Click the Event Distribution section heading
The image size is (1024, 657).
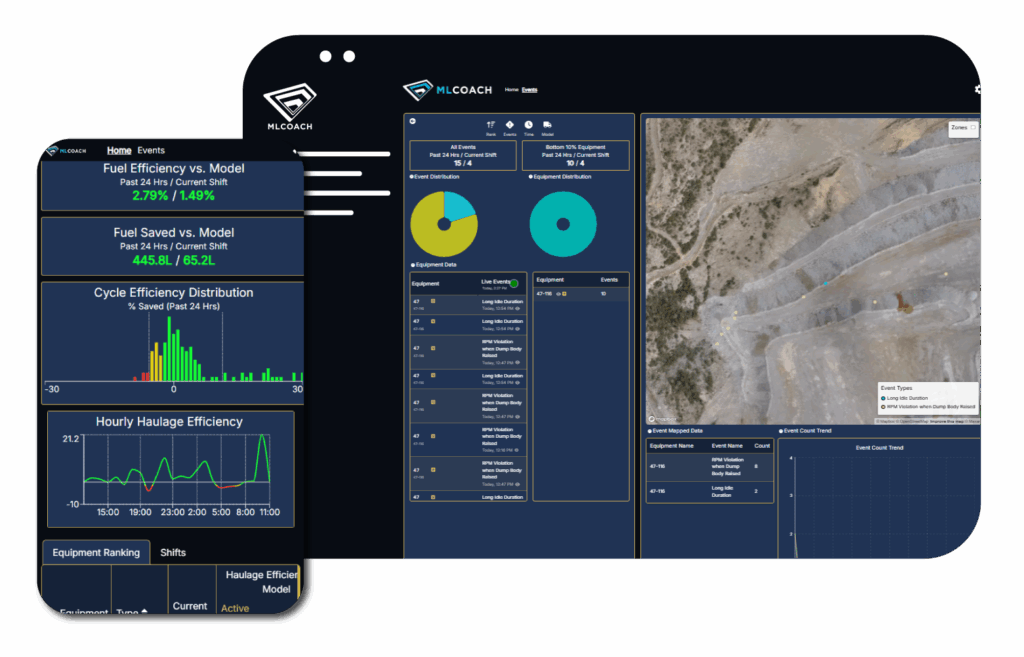437,177
